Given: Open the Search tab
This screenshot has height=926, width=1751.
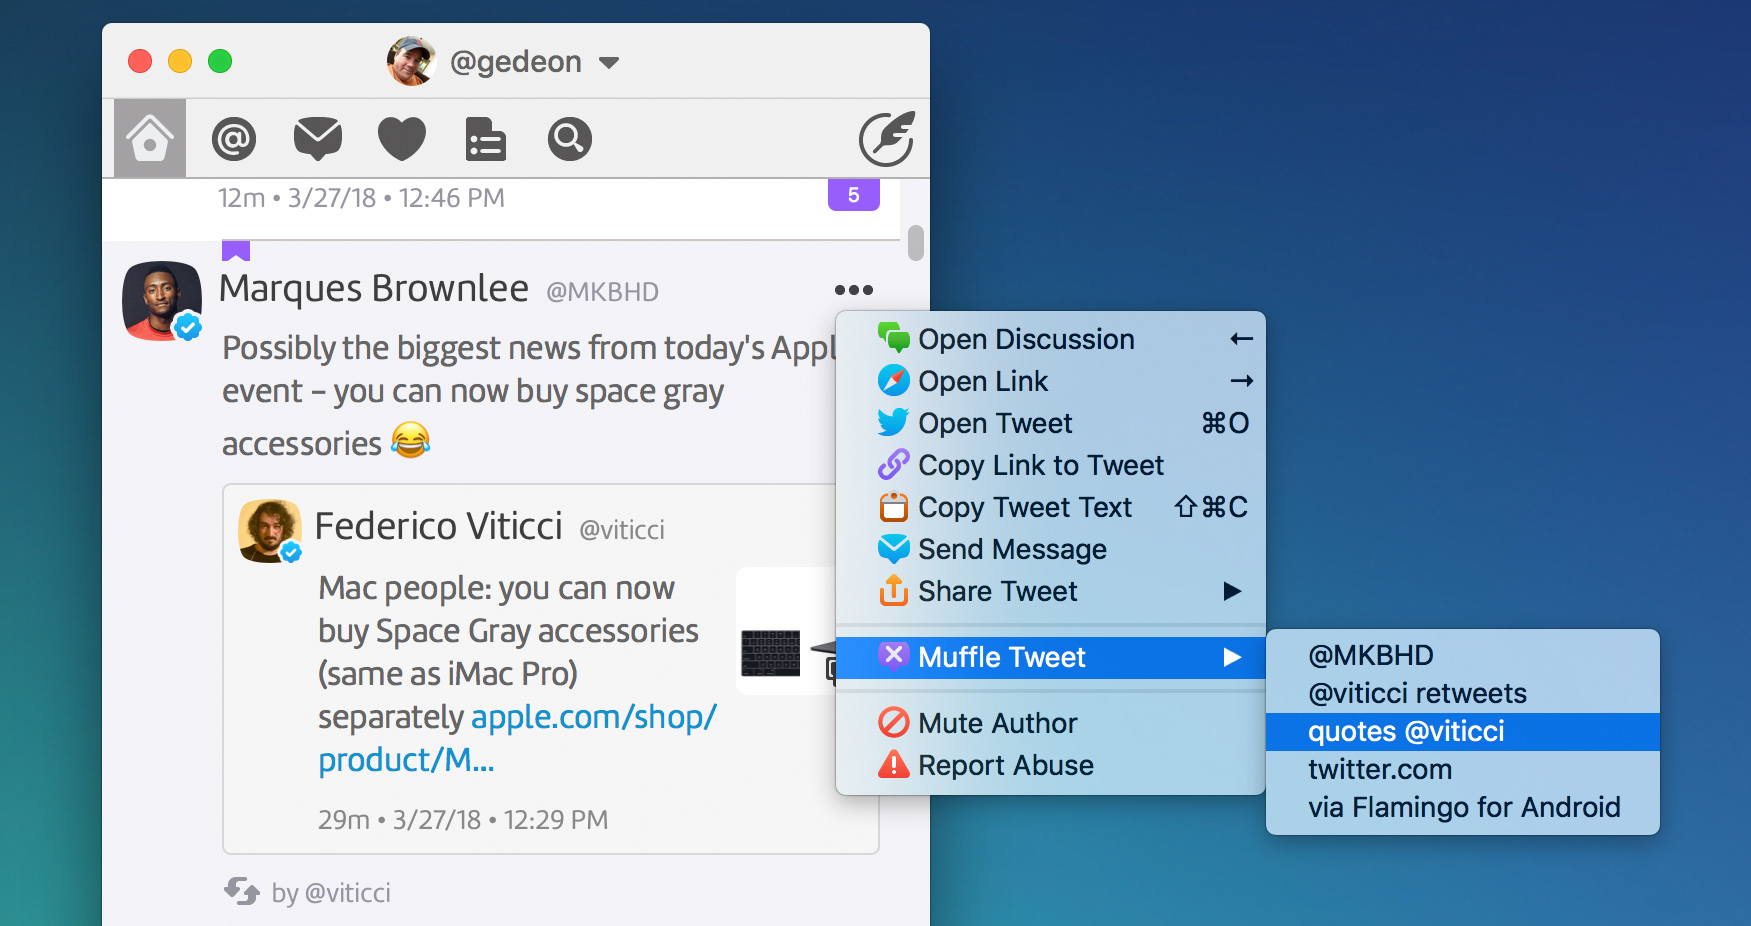Looking at the screenshot, I should tap(570, 139).
